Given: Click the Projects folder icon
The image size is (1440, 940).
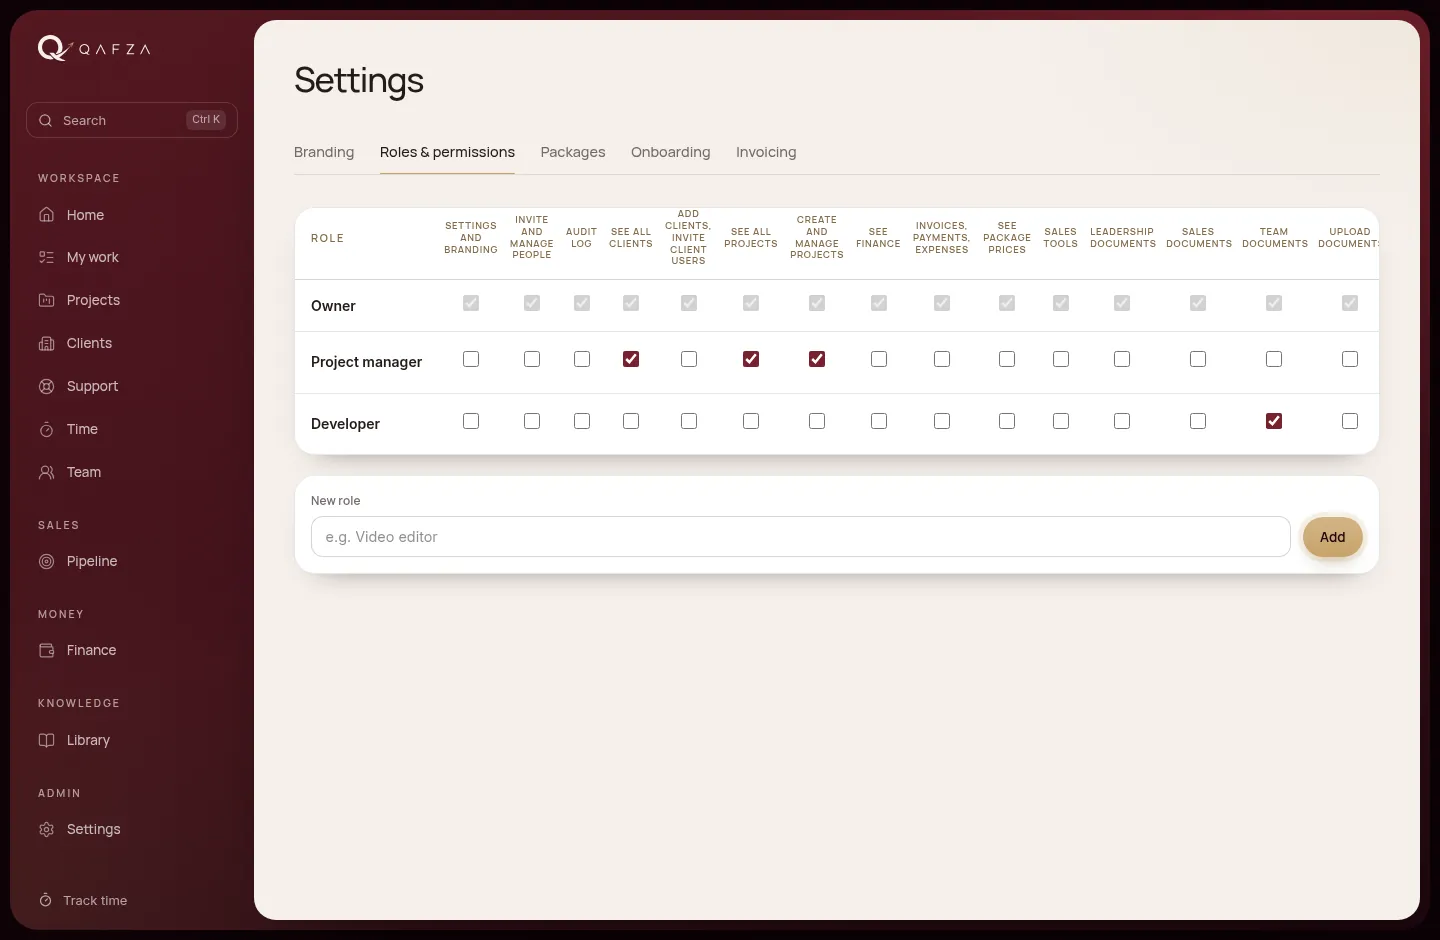Looking at the screenshot, I should 46,300.
